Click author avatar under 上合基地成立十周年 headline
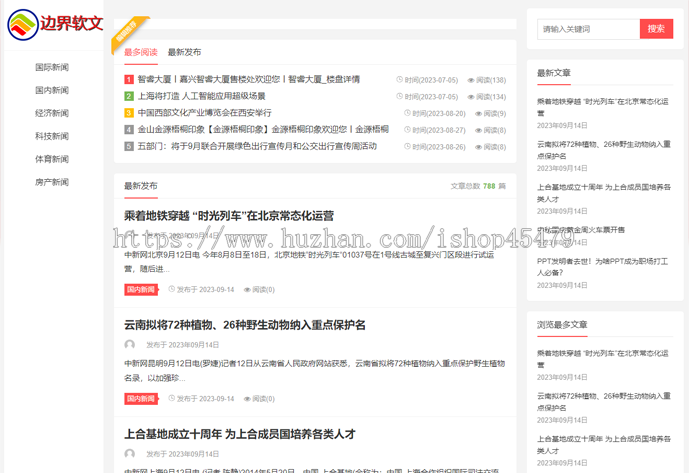 click(x=130, y=454)
